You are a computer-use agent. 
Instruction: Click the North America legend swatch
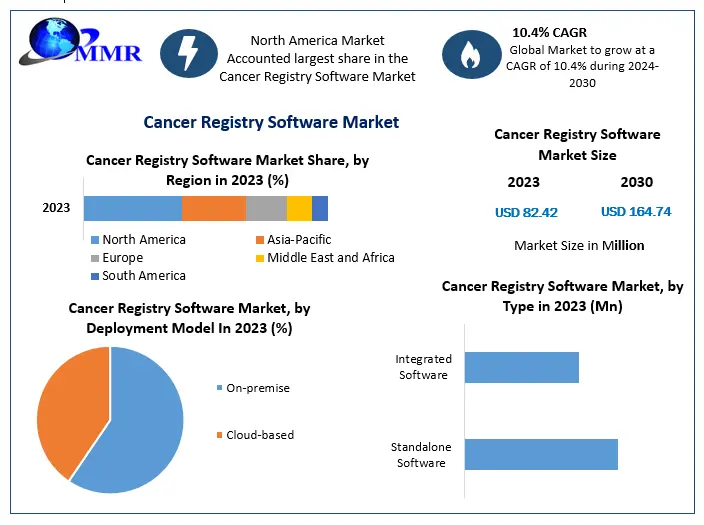(95, 240)
